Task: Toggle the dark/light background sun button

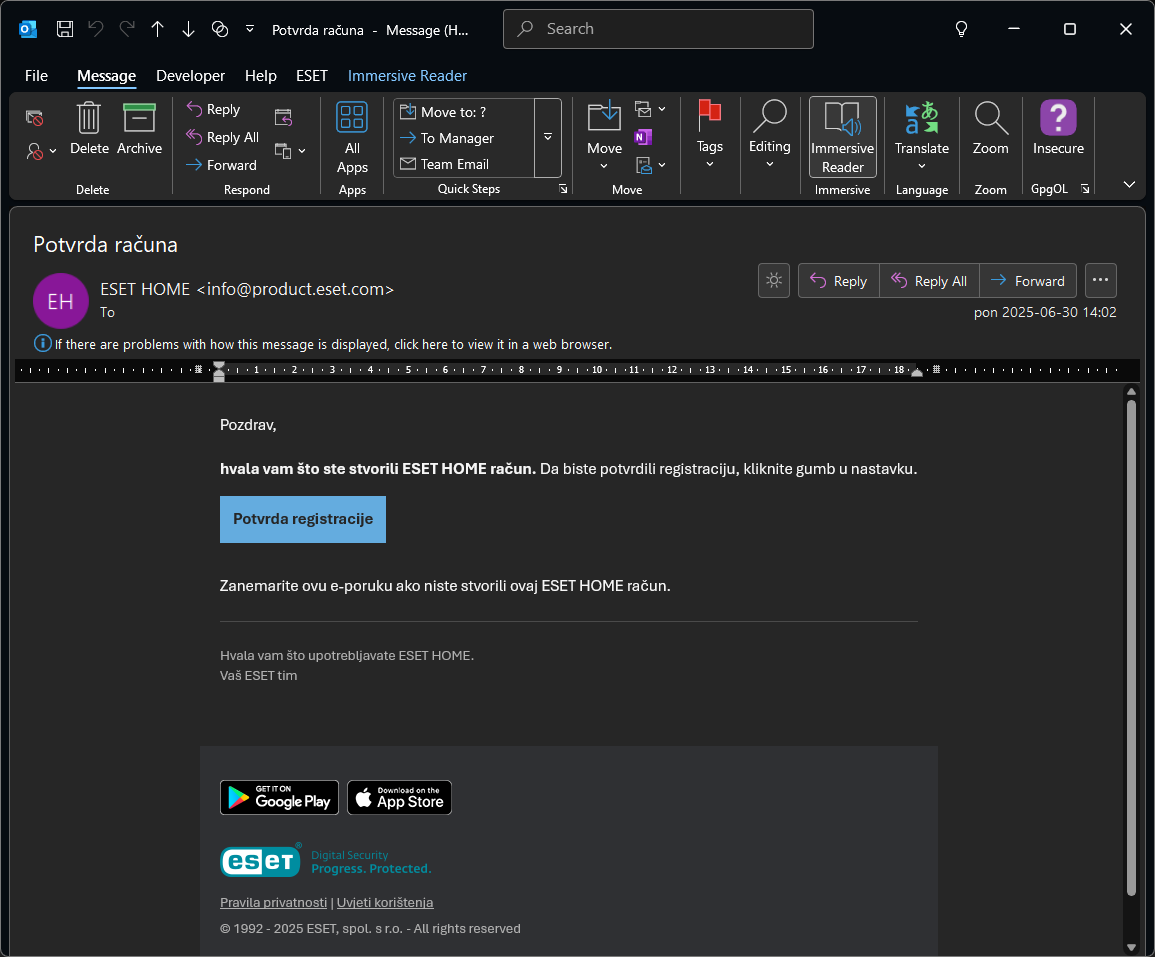Action: [773, 281]
